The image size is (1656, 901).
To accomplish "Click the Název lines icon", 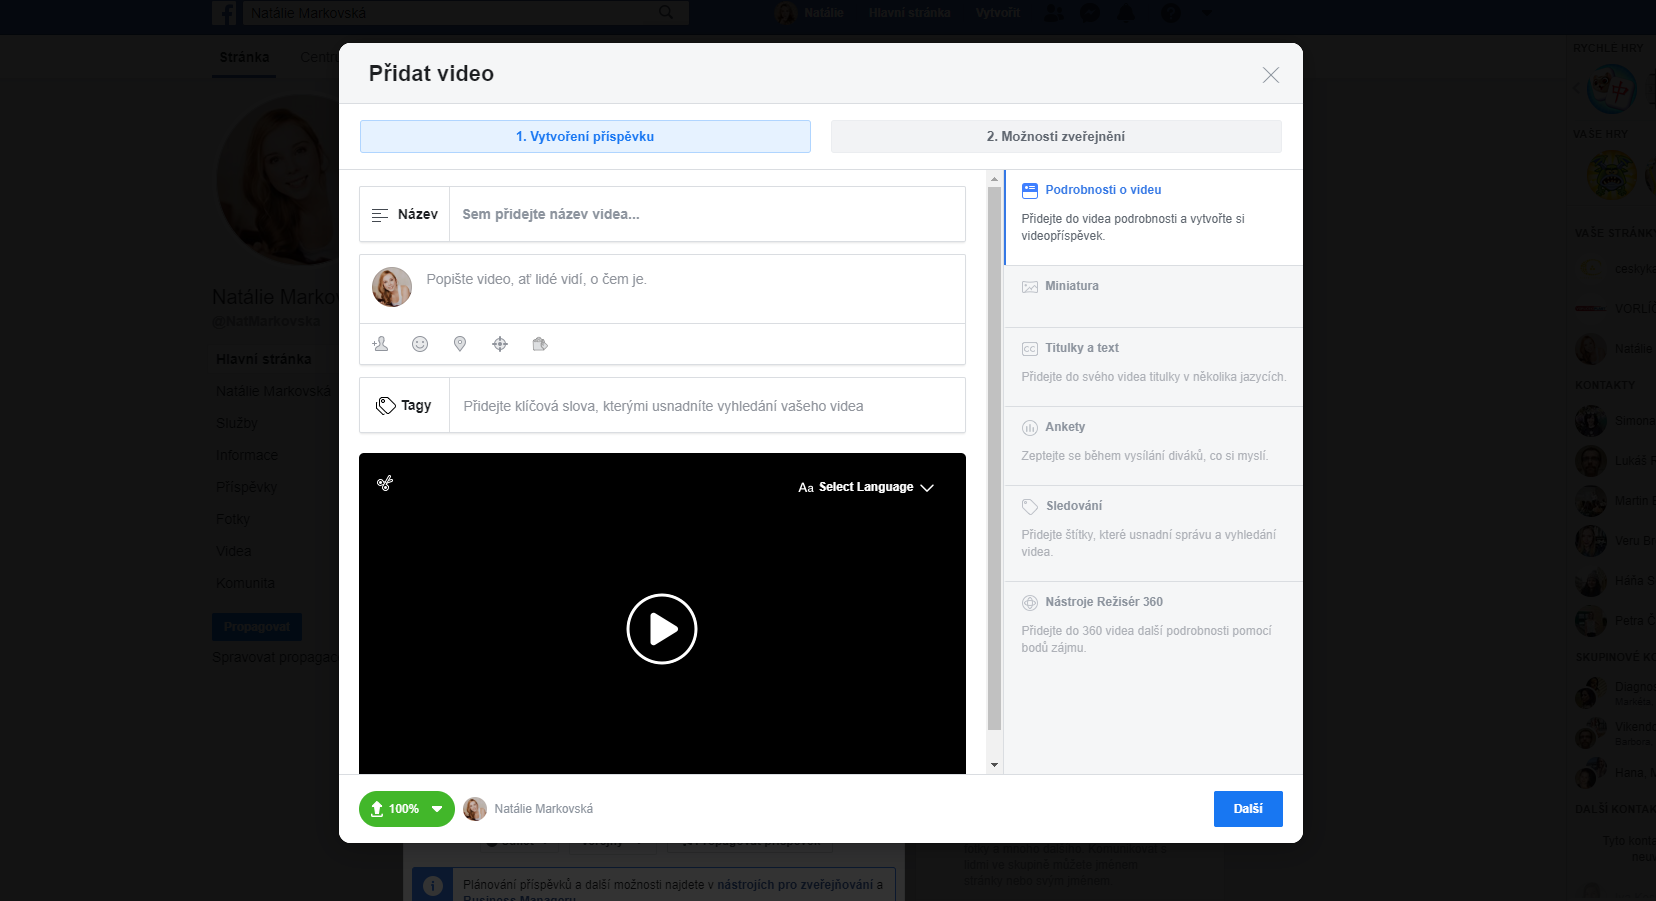I will pos(380,215).
